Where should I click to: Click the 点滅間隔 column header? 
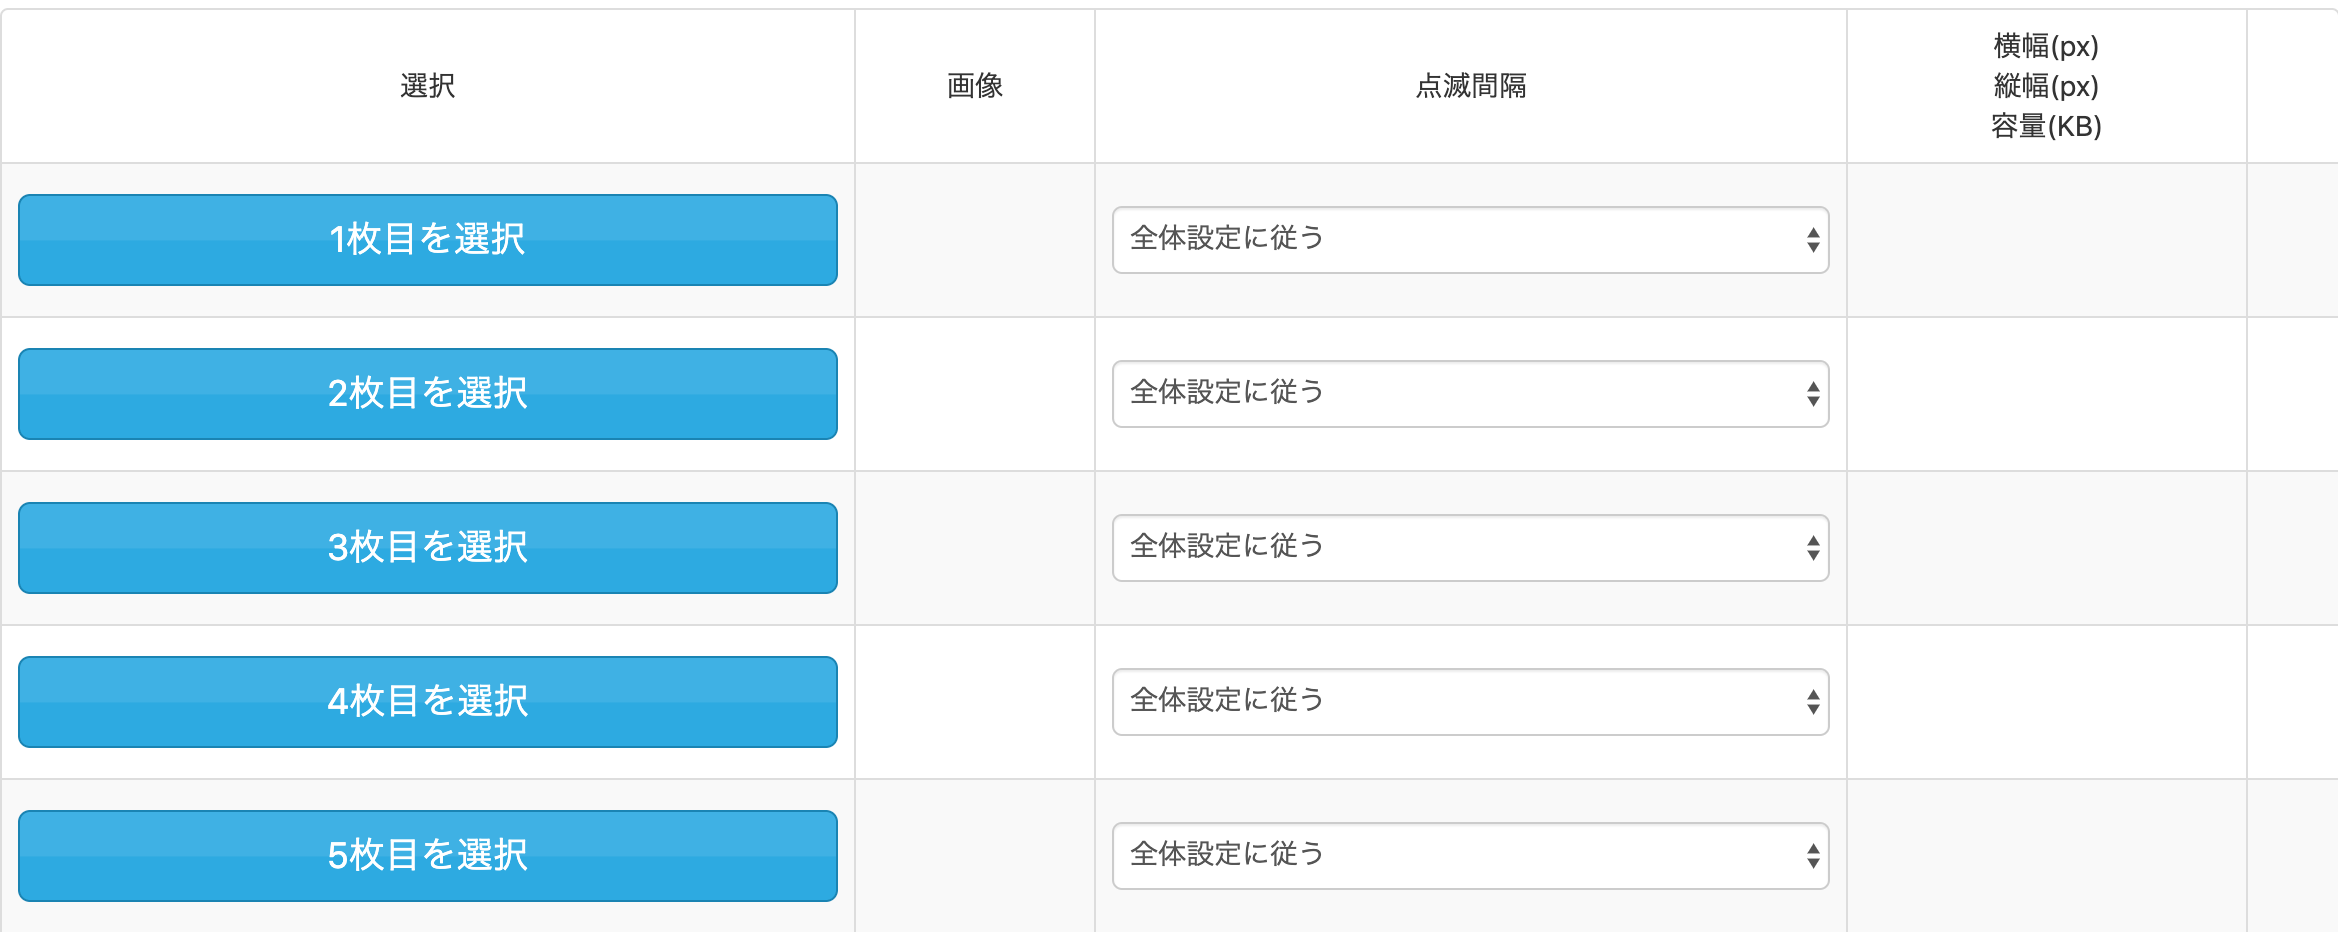[x=1470, y=86]
